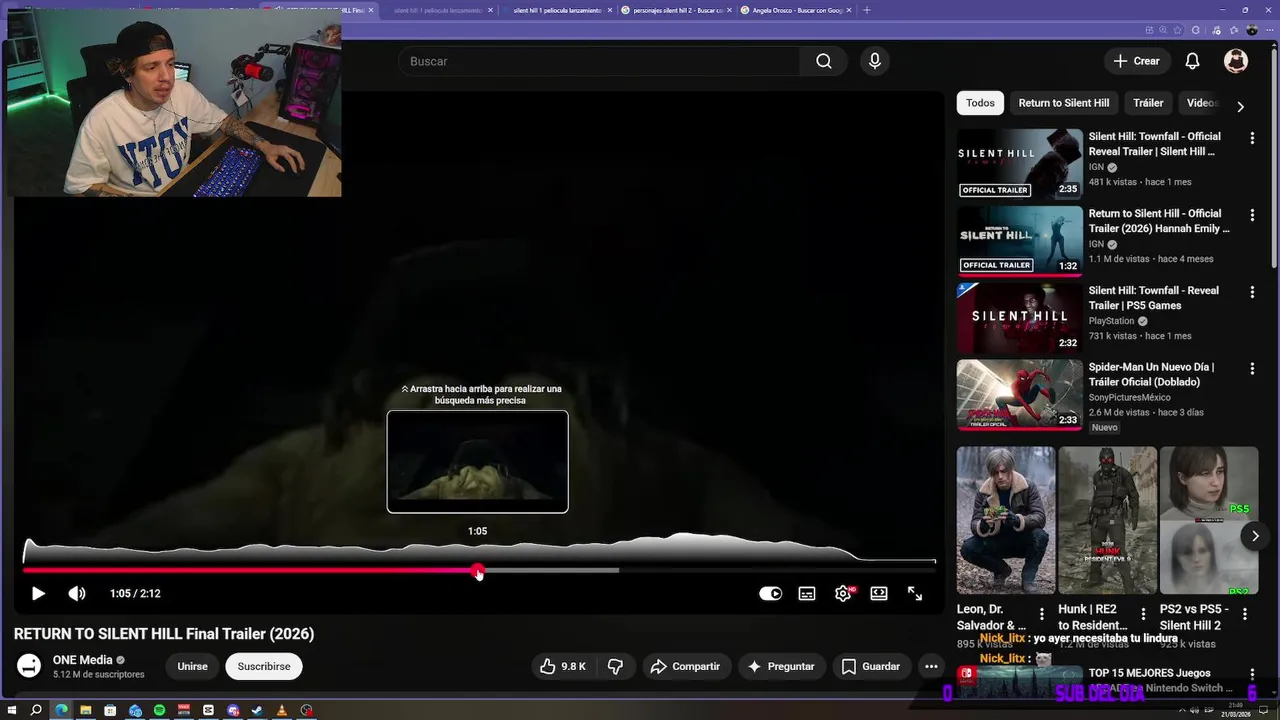Screen dimensions: 1280x720
Task: Switch to personajes silent hill 2 browser tab
Action: [676, 10]
